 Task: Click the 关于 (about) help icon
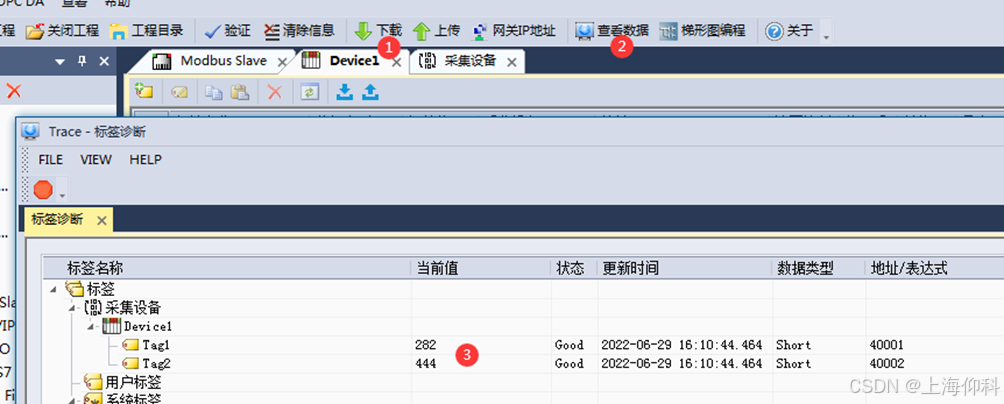coord(774,31)
